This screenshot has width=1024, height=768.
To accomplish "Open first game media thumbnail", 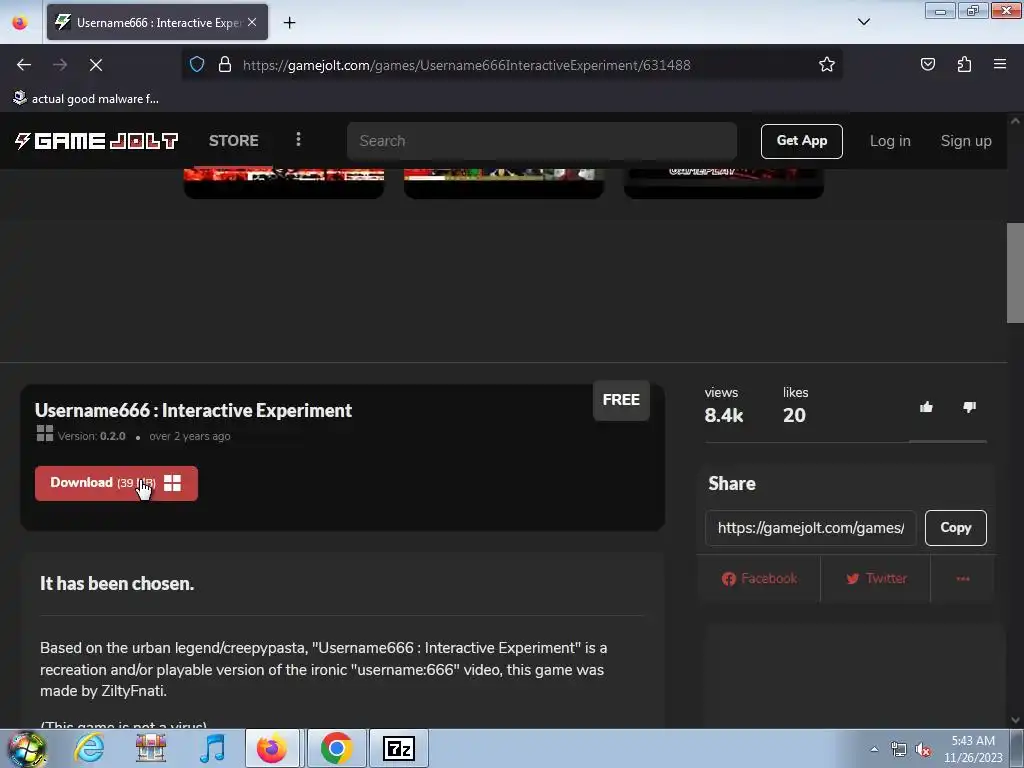I will [283, 183].
